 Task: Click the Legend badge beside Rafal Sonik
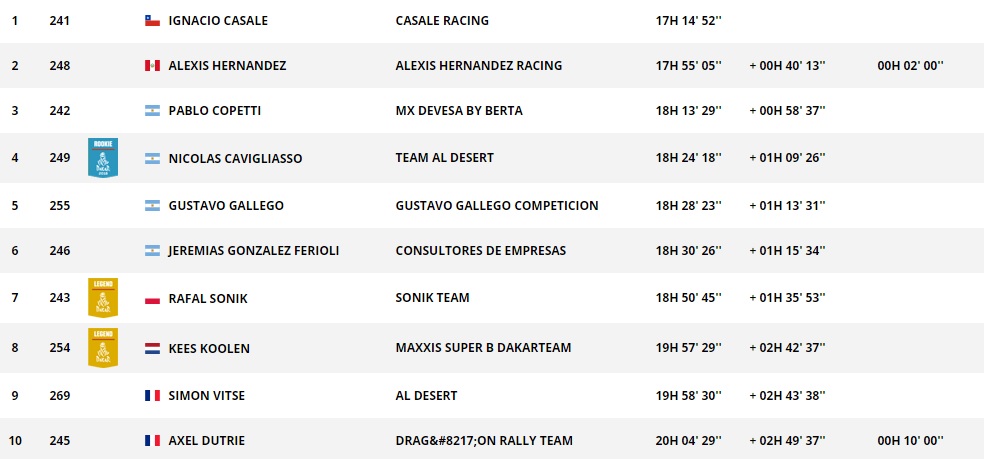click(102, 297)
